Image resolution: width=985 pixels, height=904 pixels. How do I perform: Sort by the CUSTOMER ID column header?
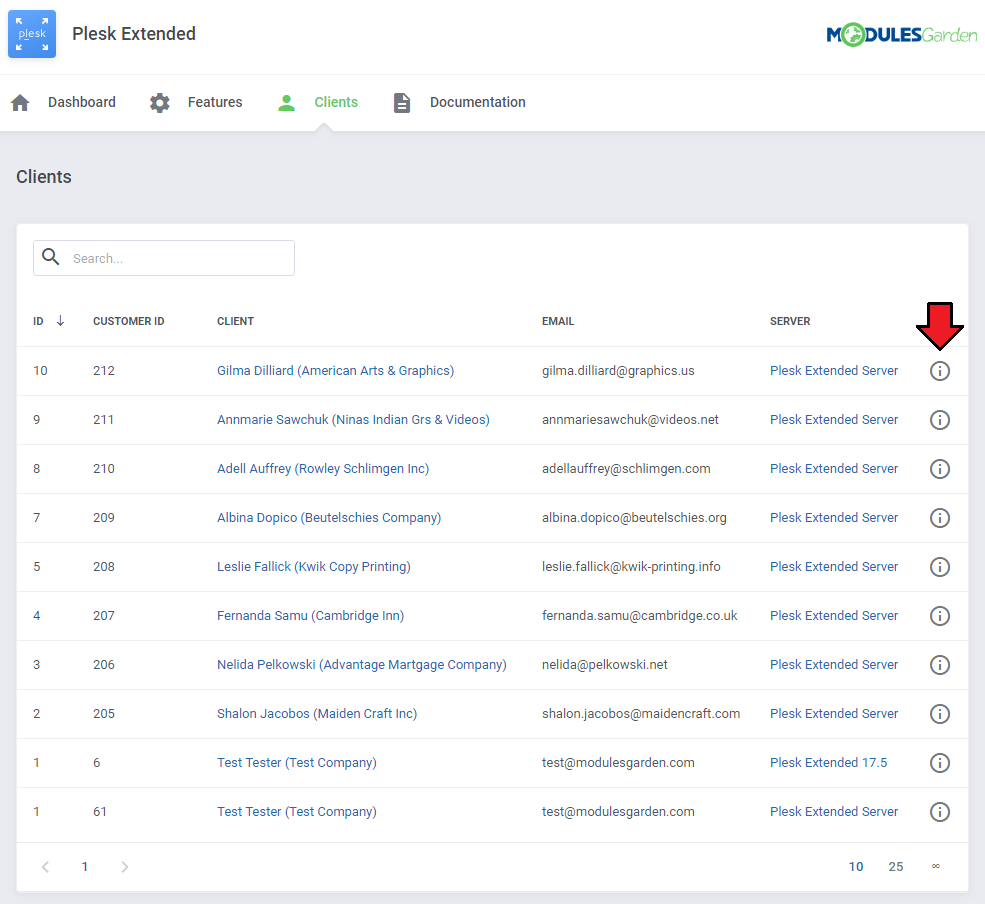coord(129,321)
